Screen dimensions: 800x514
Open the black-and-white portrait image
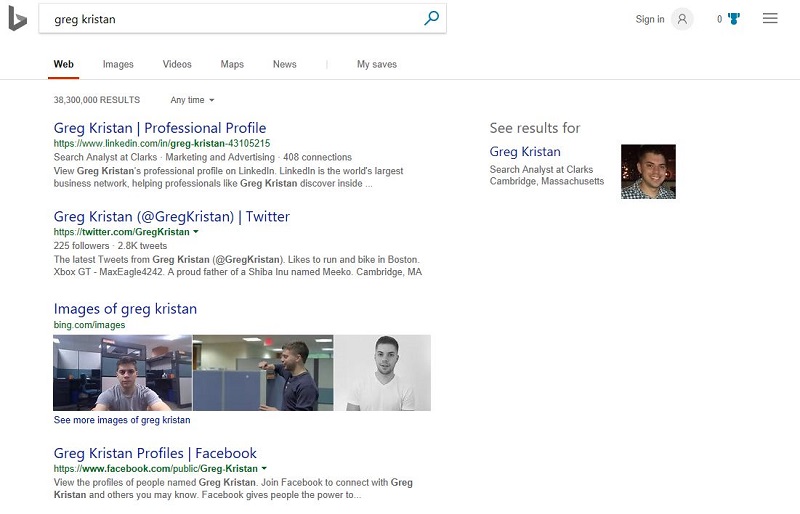coord(383,373)
